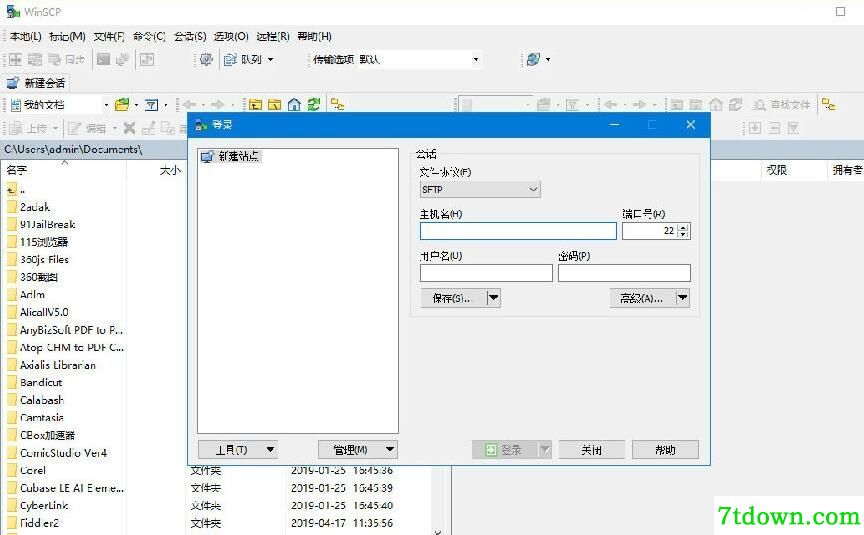Open the Terminal console toolbar icon
Screen dimensions: 864x535
103,59
